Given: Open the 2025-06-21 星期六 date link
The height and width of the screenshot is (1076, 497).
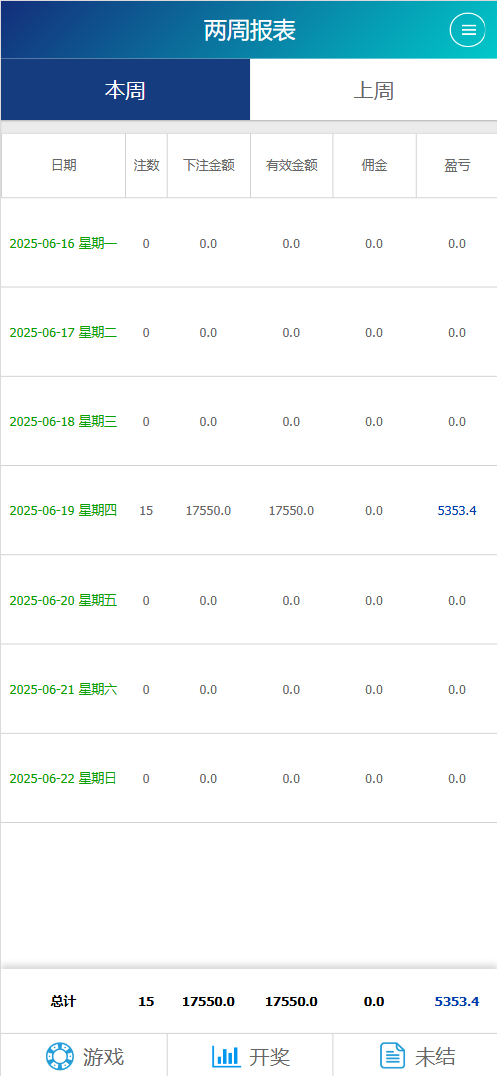Looking at the screenshot, I should [x=63, y=690].
